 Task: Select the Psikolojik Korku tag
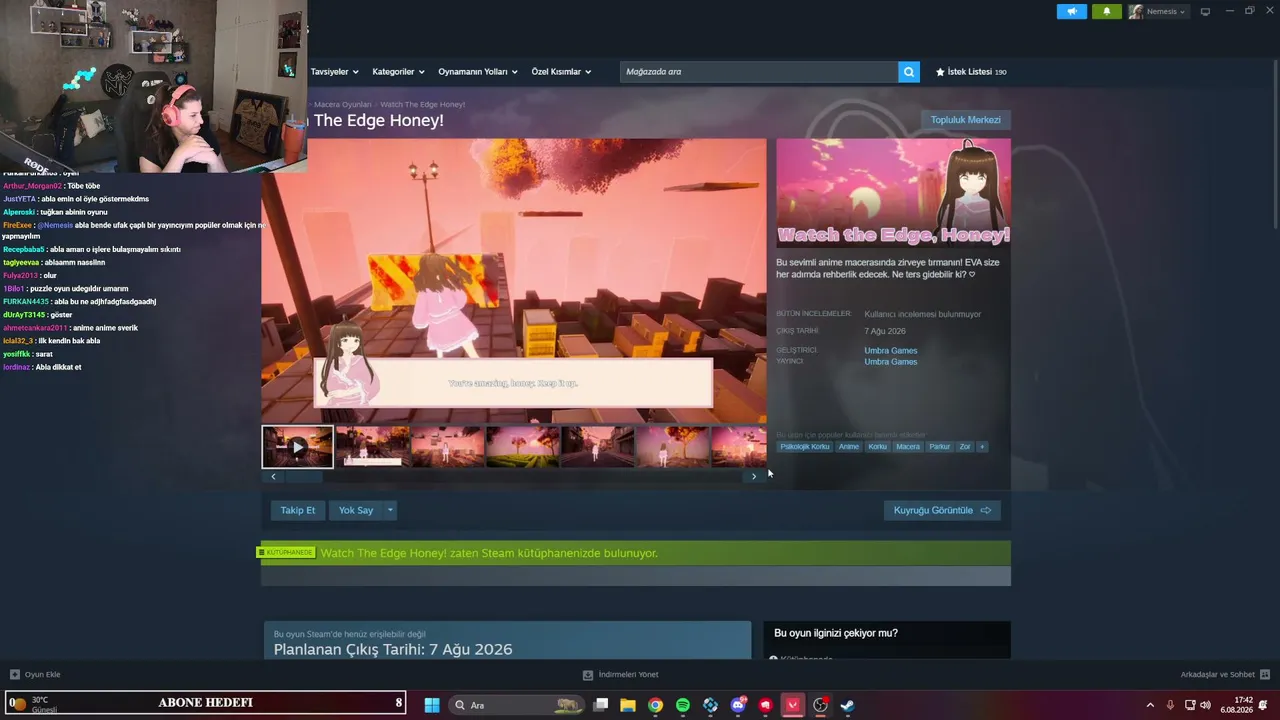805,447
